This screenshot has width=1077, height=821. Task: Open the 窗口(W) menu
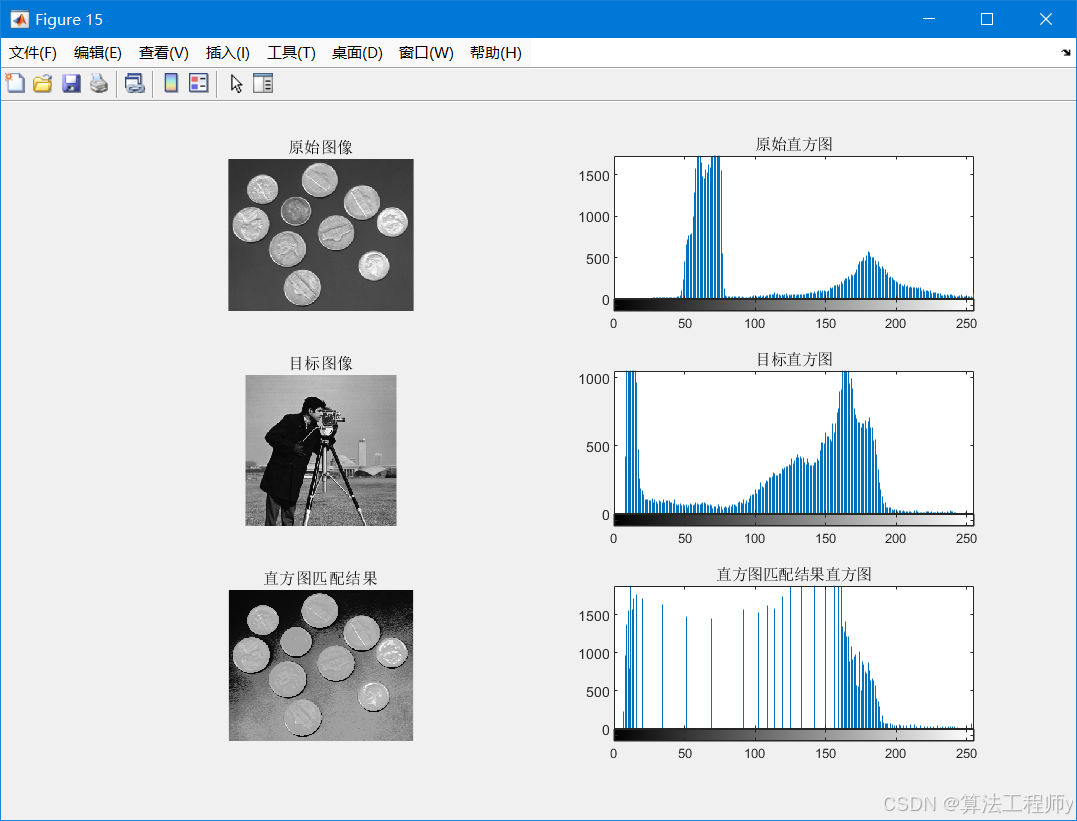(426, 52)
